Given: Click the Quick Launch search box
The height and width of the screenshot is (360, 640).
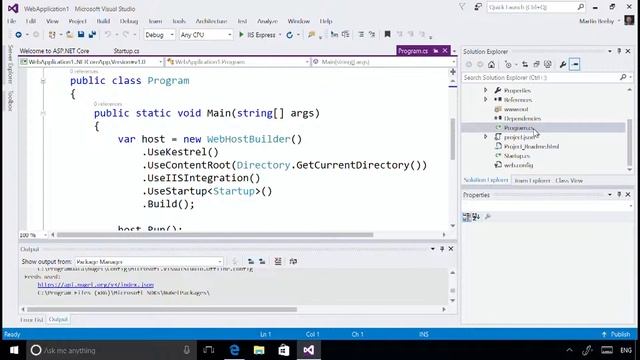Looking at the screenshot, I should coord(536,7).
